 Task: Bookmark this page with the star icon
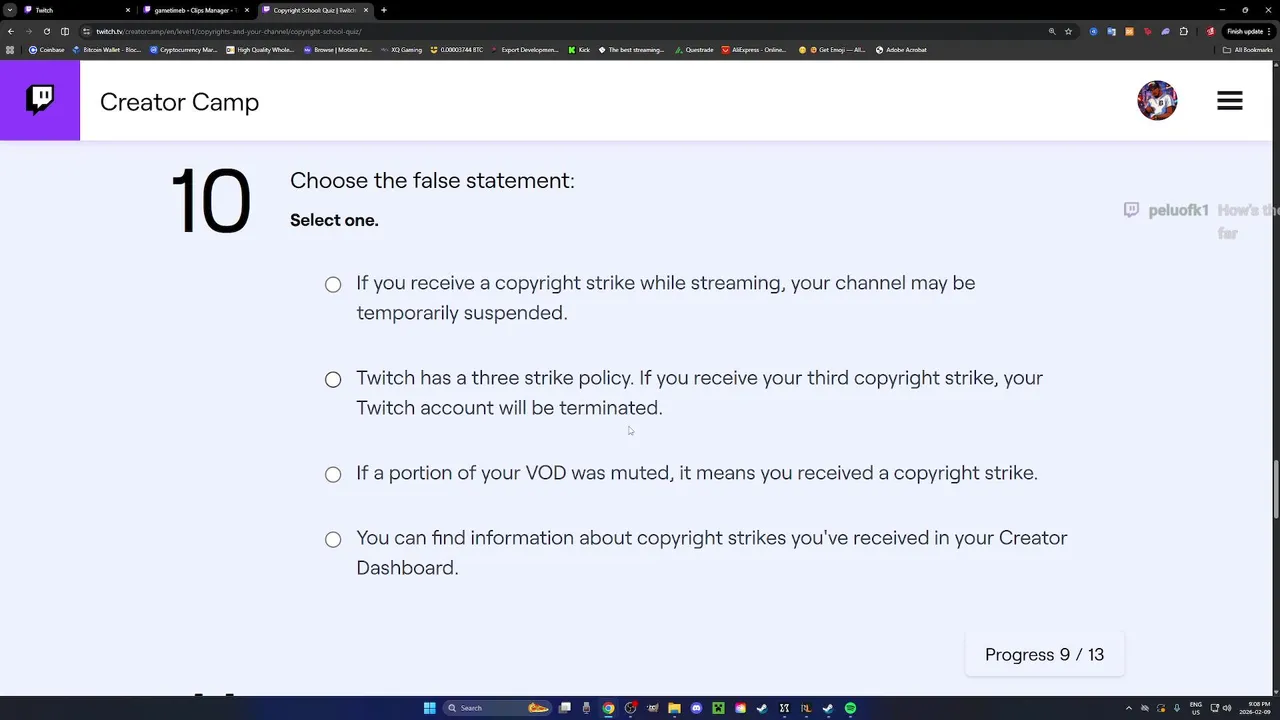click(1068, 31)
